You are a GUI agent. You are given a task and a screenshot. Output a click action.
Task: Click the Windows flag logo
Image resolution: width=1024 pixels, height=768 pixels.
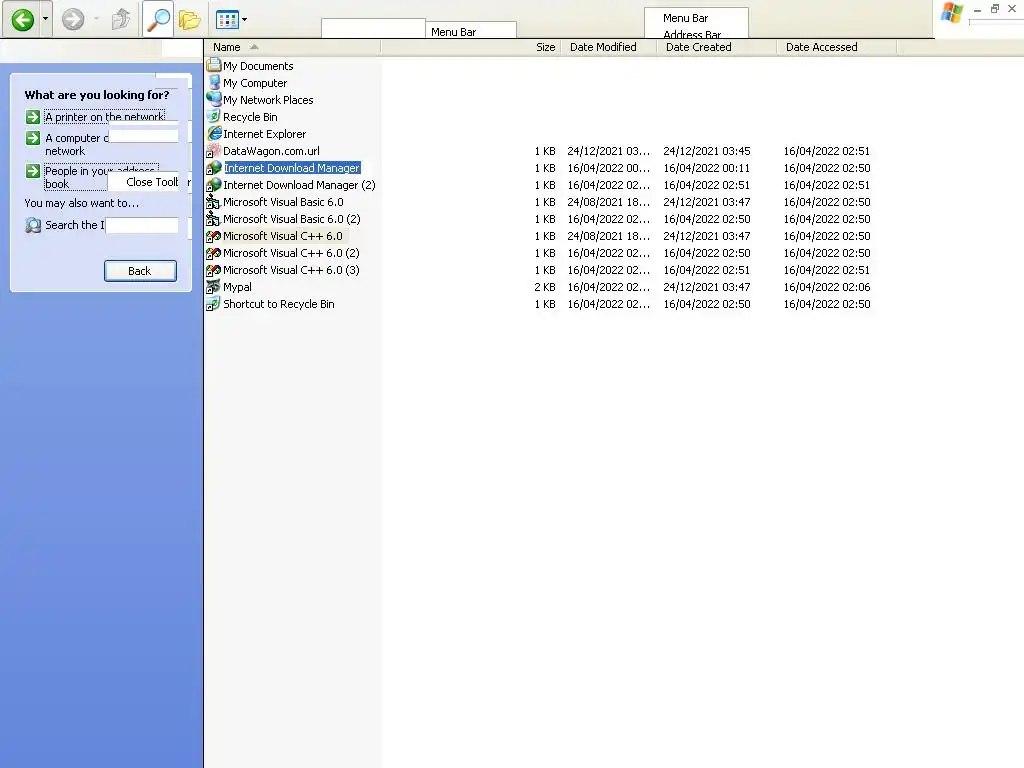tap(952, 12)
